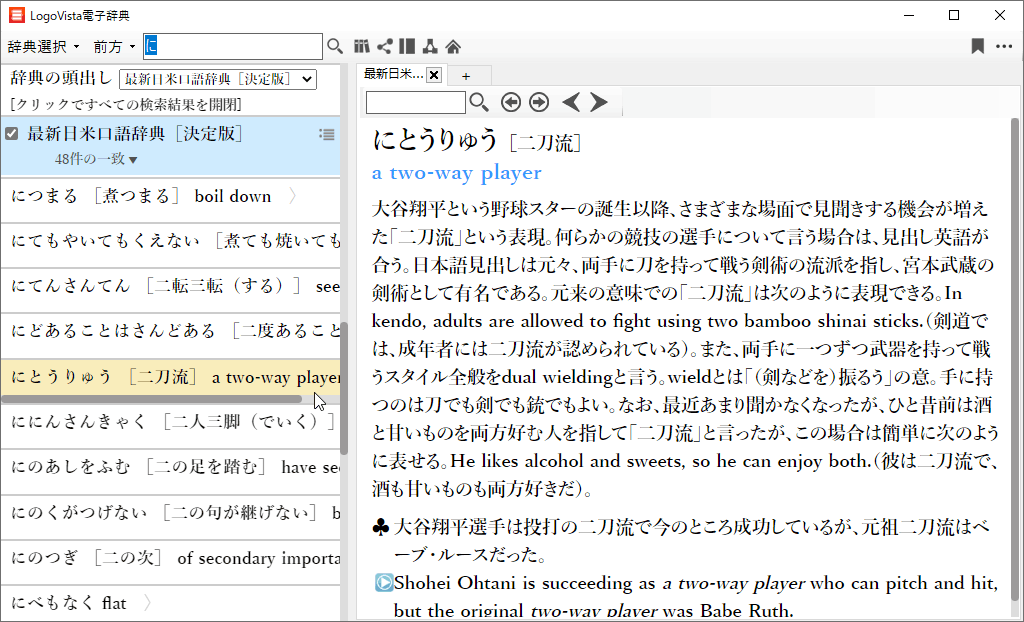
Task: Click the circled left arrow history button
Action: point(510,102)
